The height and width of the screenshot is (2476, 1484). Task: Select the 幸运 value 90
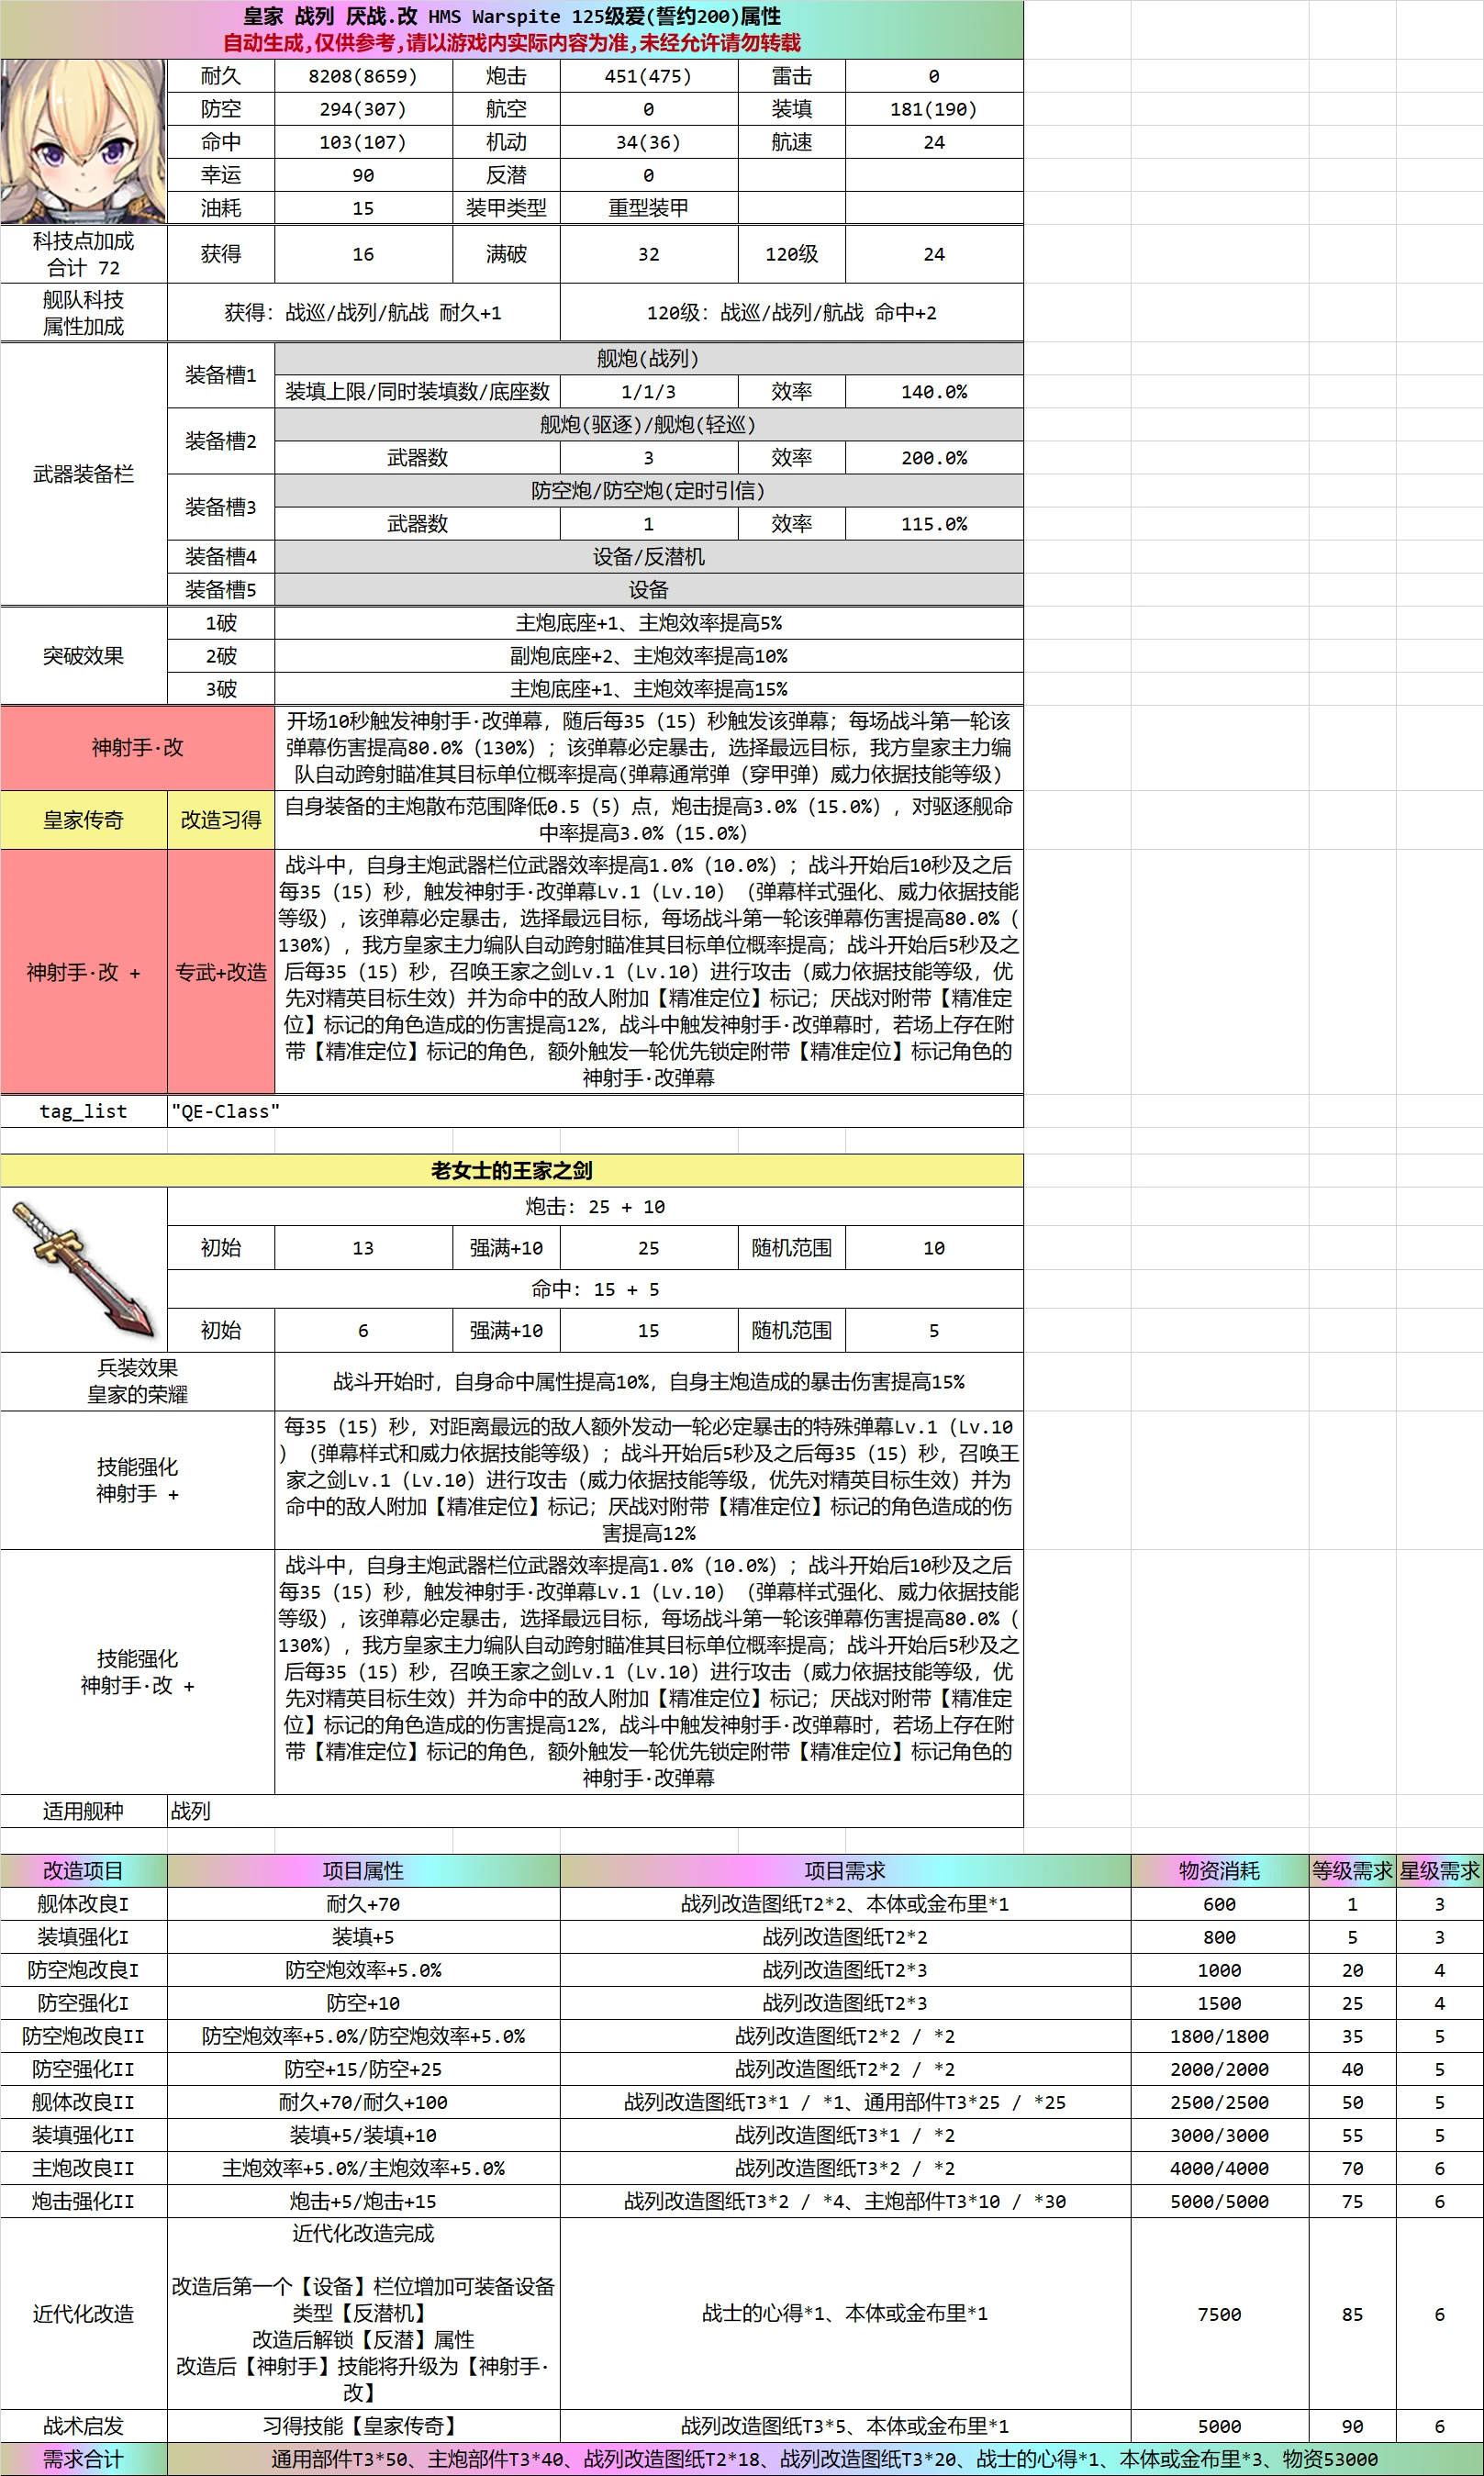tap(363, 175)
